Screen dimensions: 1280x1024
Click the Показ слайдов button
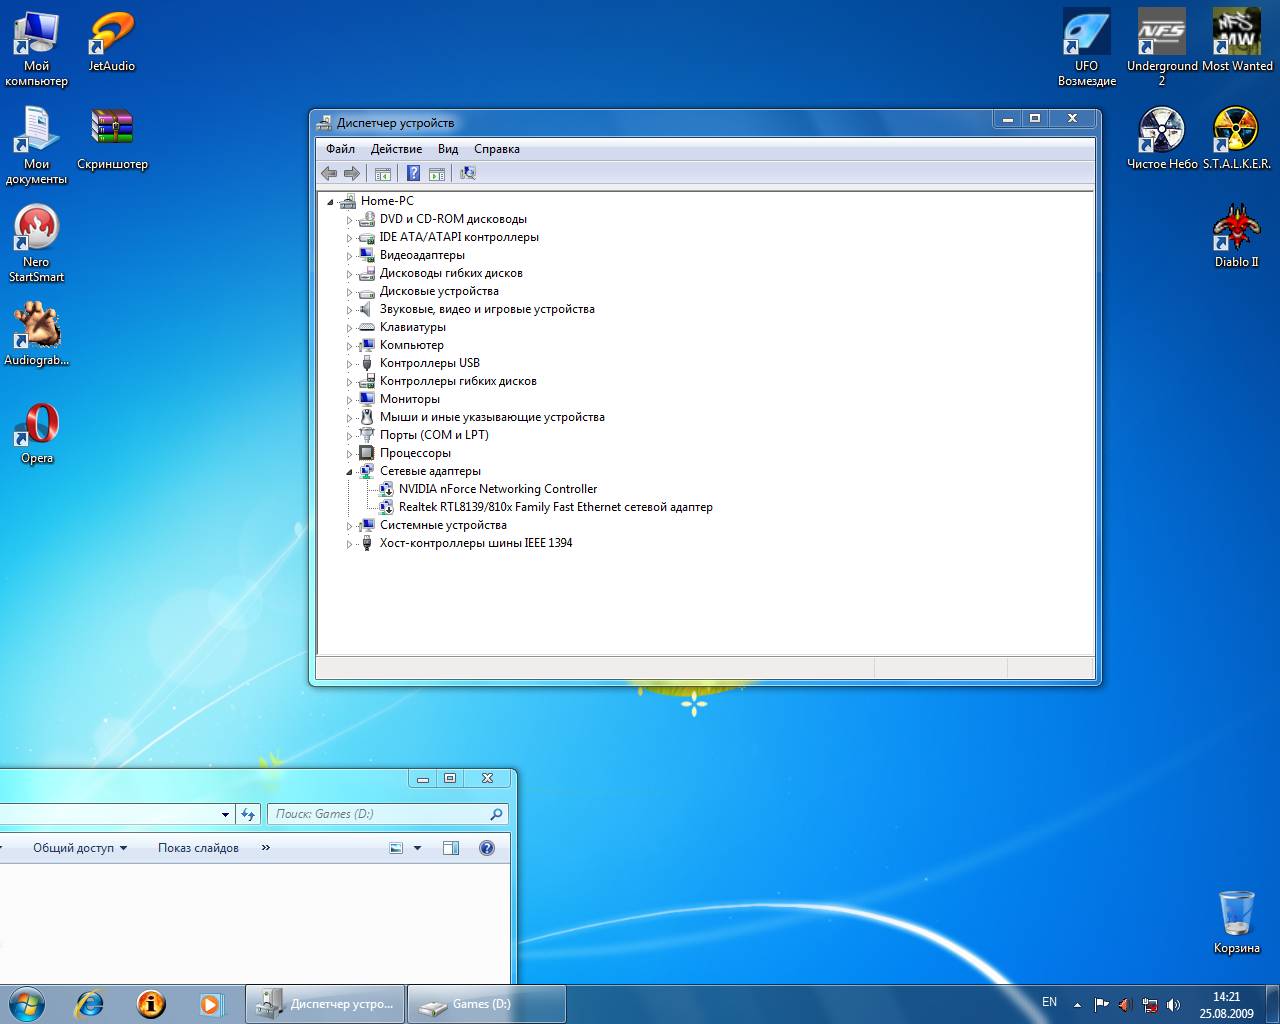(198, 848)
